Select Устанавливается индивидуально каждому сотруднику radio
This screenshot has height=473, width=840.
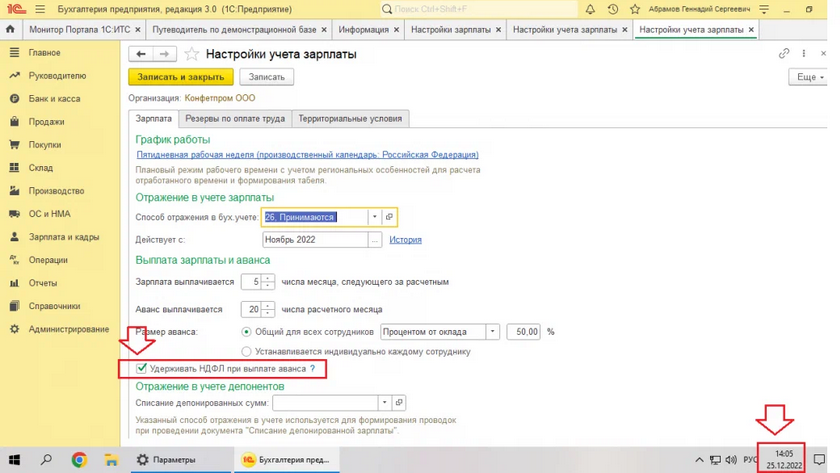click(x=246, y=351)
